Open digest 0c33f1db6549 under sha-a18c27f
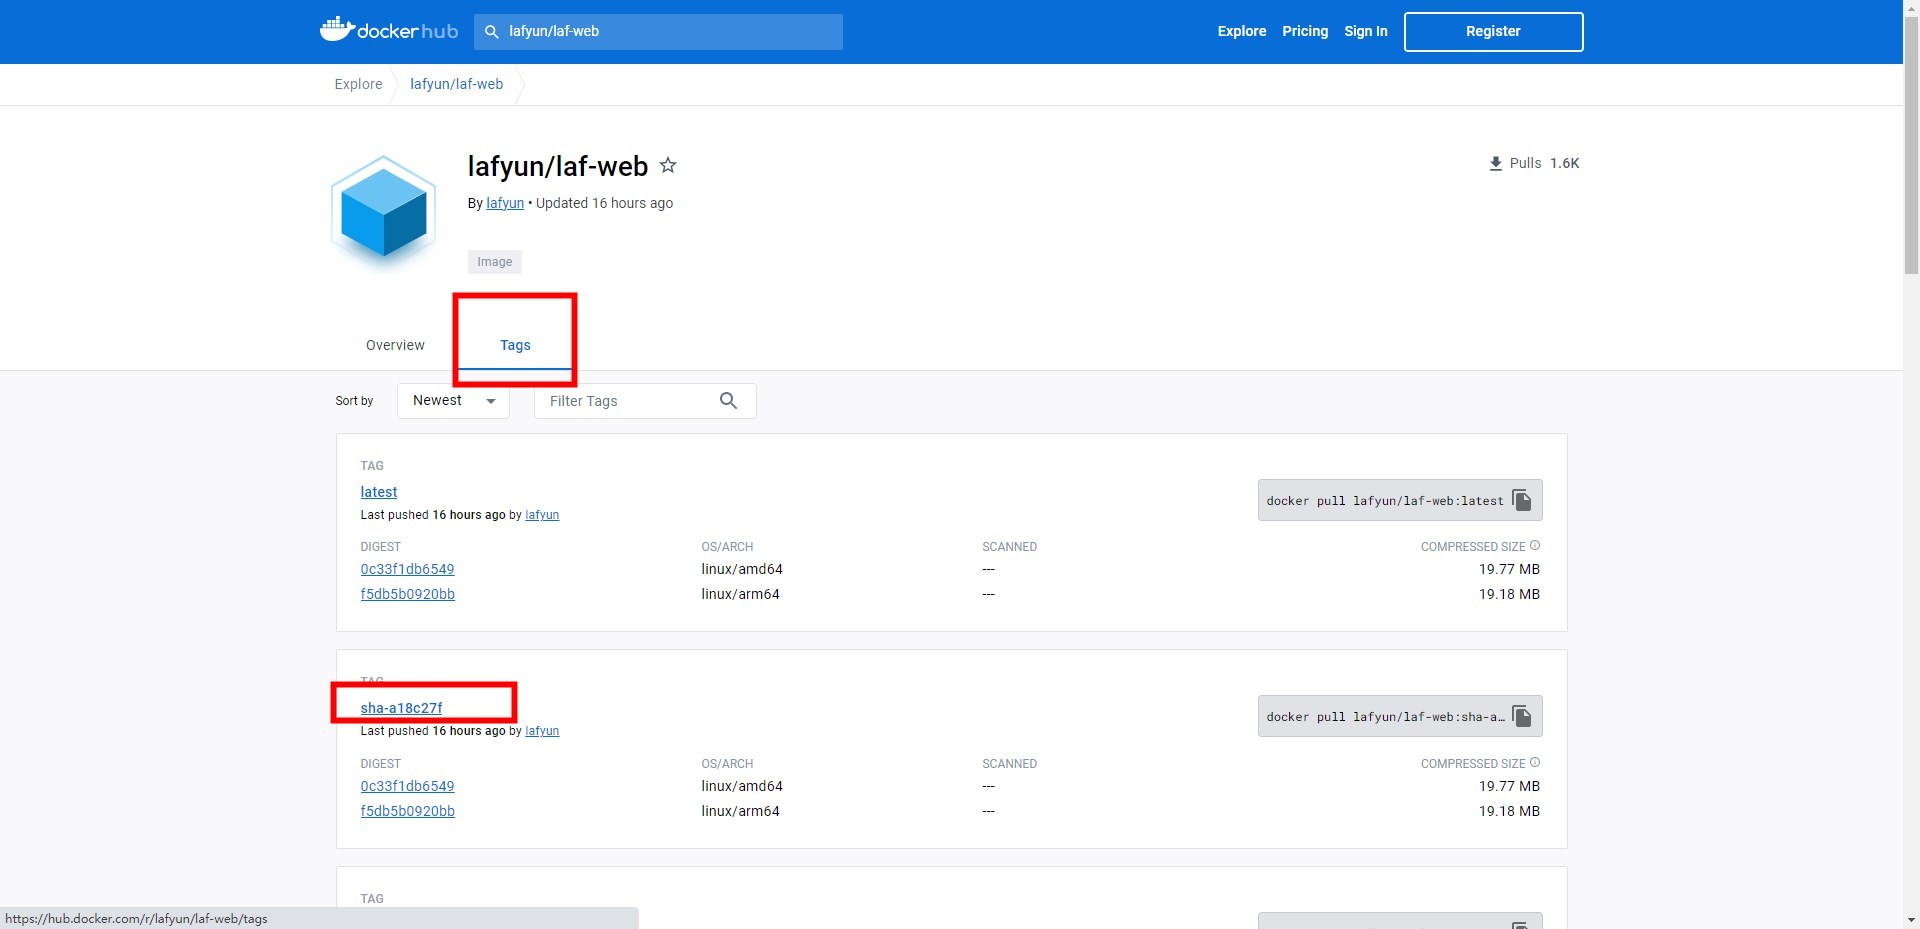The height and width of the screenshot is (929, 1920). click(407, 786)
